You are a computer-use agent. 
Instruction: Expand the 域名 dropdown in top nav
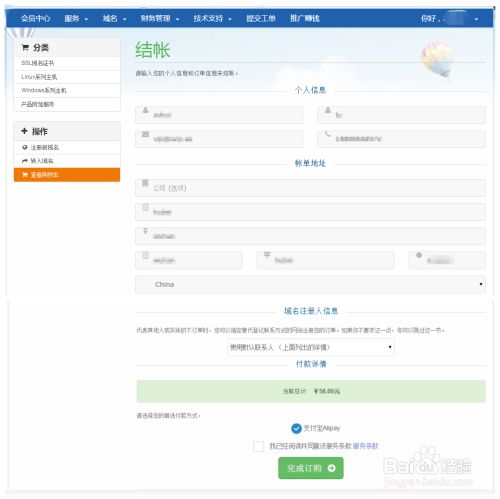(x=114, y=18)
